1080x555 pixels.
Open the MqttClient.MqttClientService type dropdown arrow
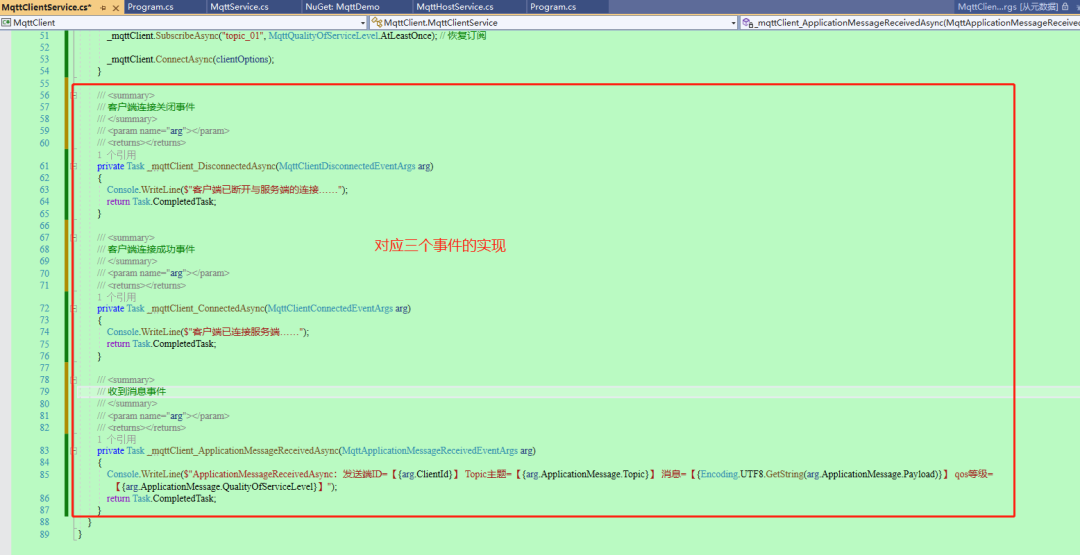click(x=733, y=23)
